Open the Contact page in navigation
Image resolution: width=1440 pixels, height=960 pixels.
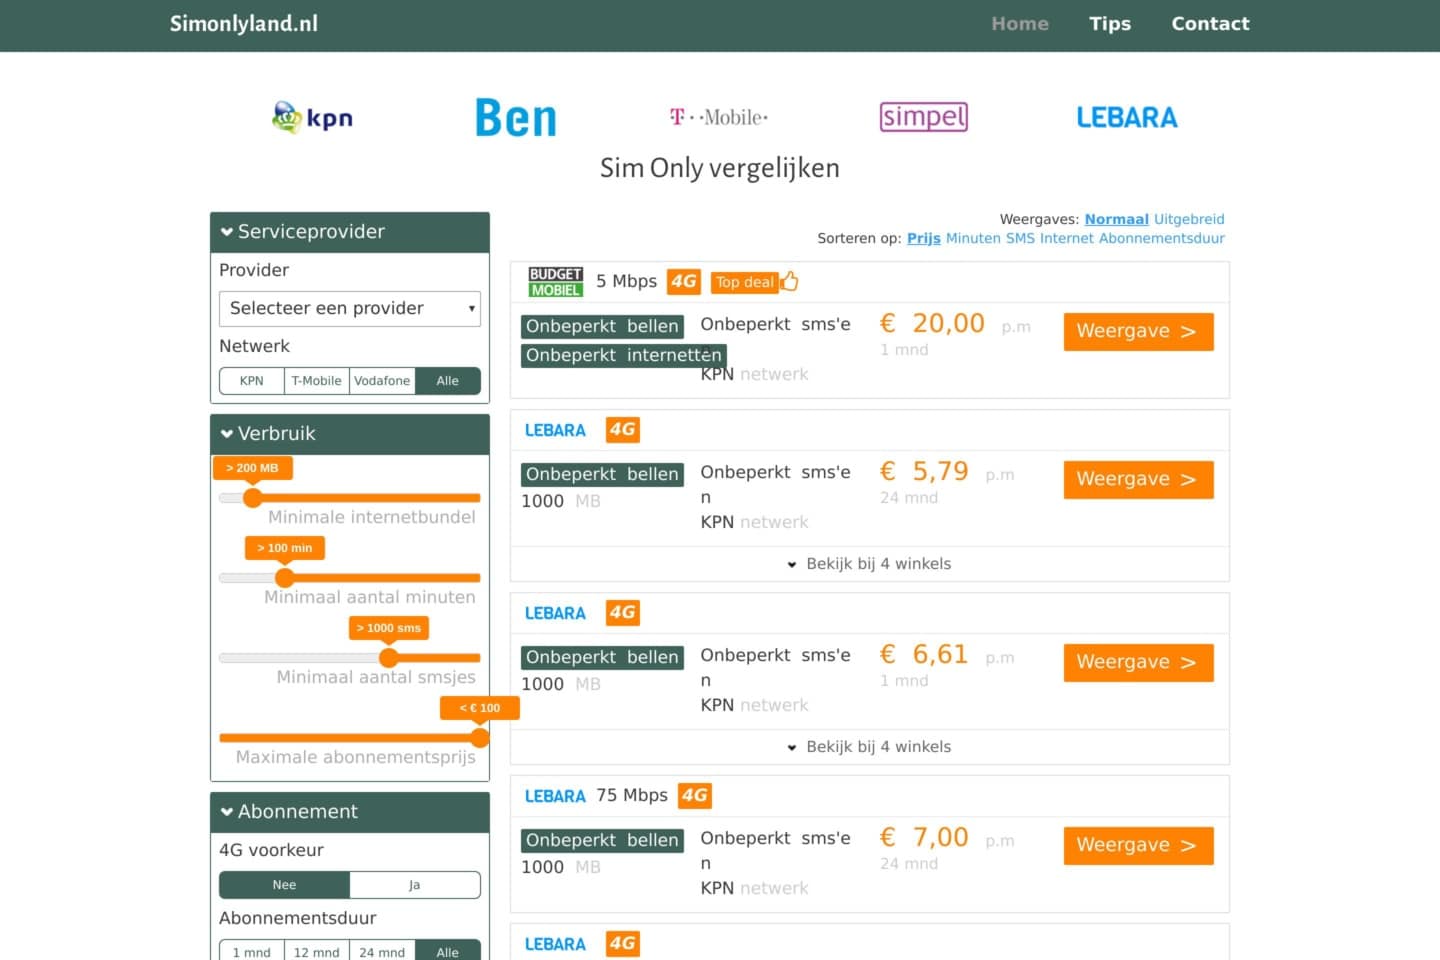pos(1210,24)
